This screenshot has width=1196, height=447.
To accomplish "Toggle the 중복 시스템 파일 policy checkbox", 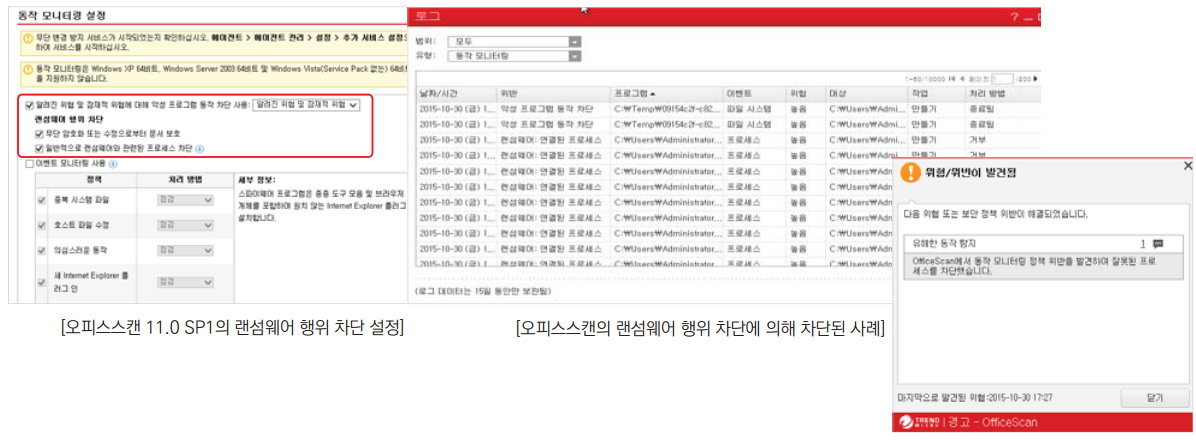I will click(41, 201).
